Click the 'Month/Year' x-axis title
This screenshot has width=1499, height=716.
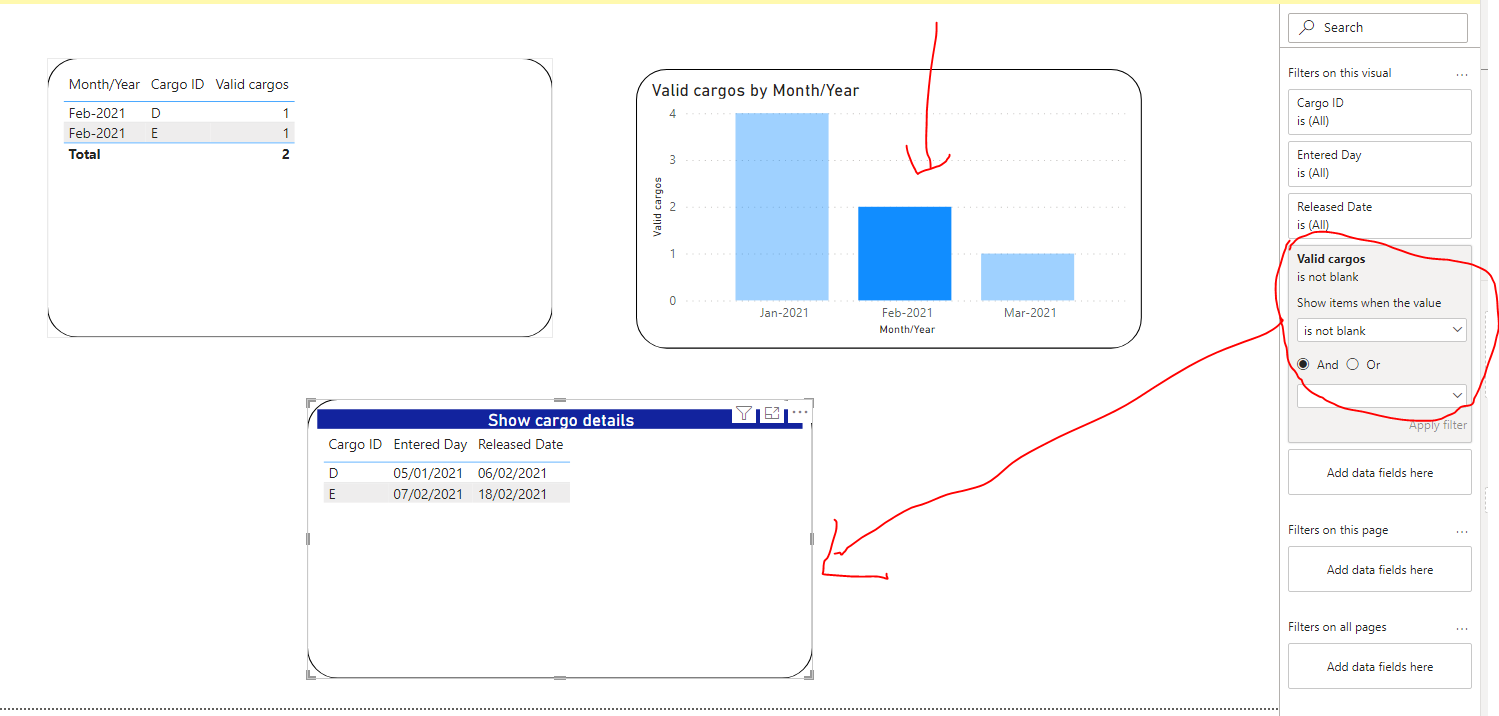point(907,329)
